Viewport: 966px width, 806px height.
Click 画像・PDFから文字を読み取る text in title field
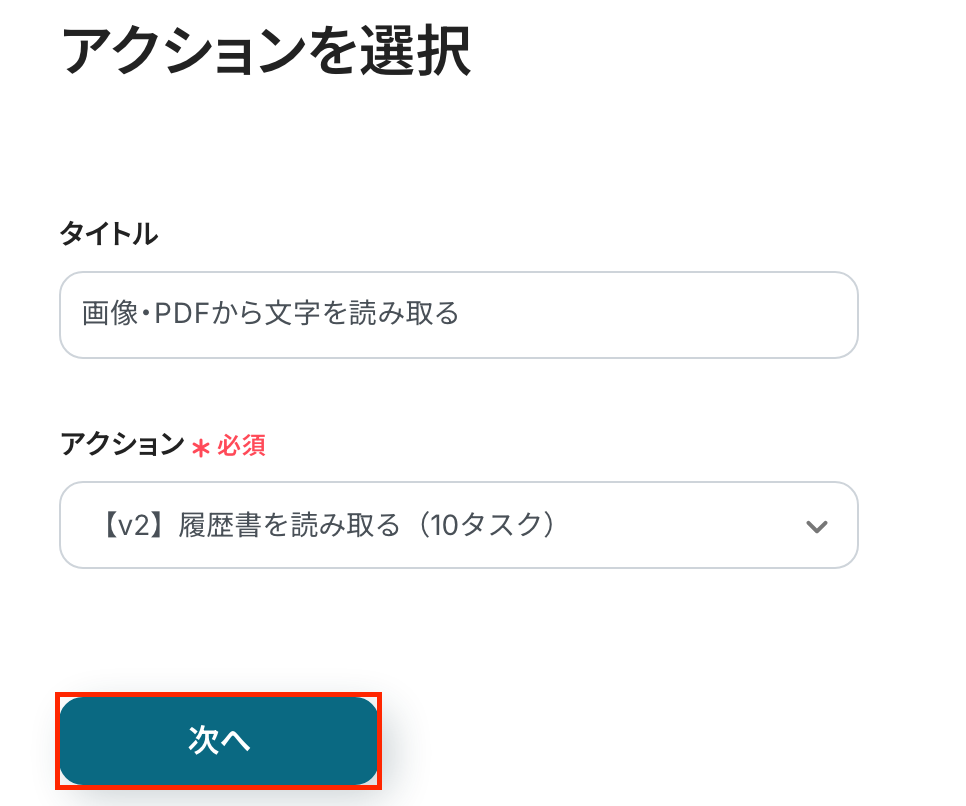(x=270, y=315)
